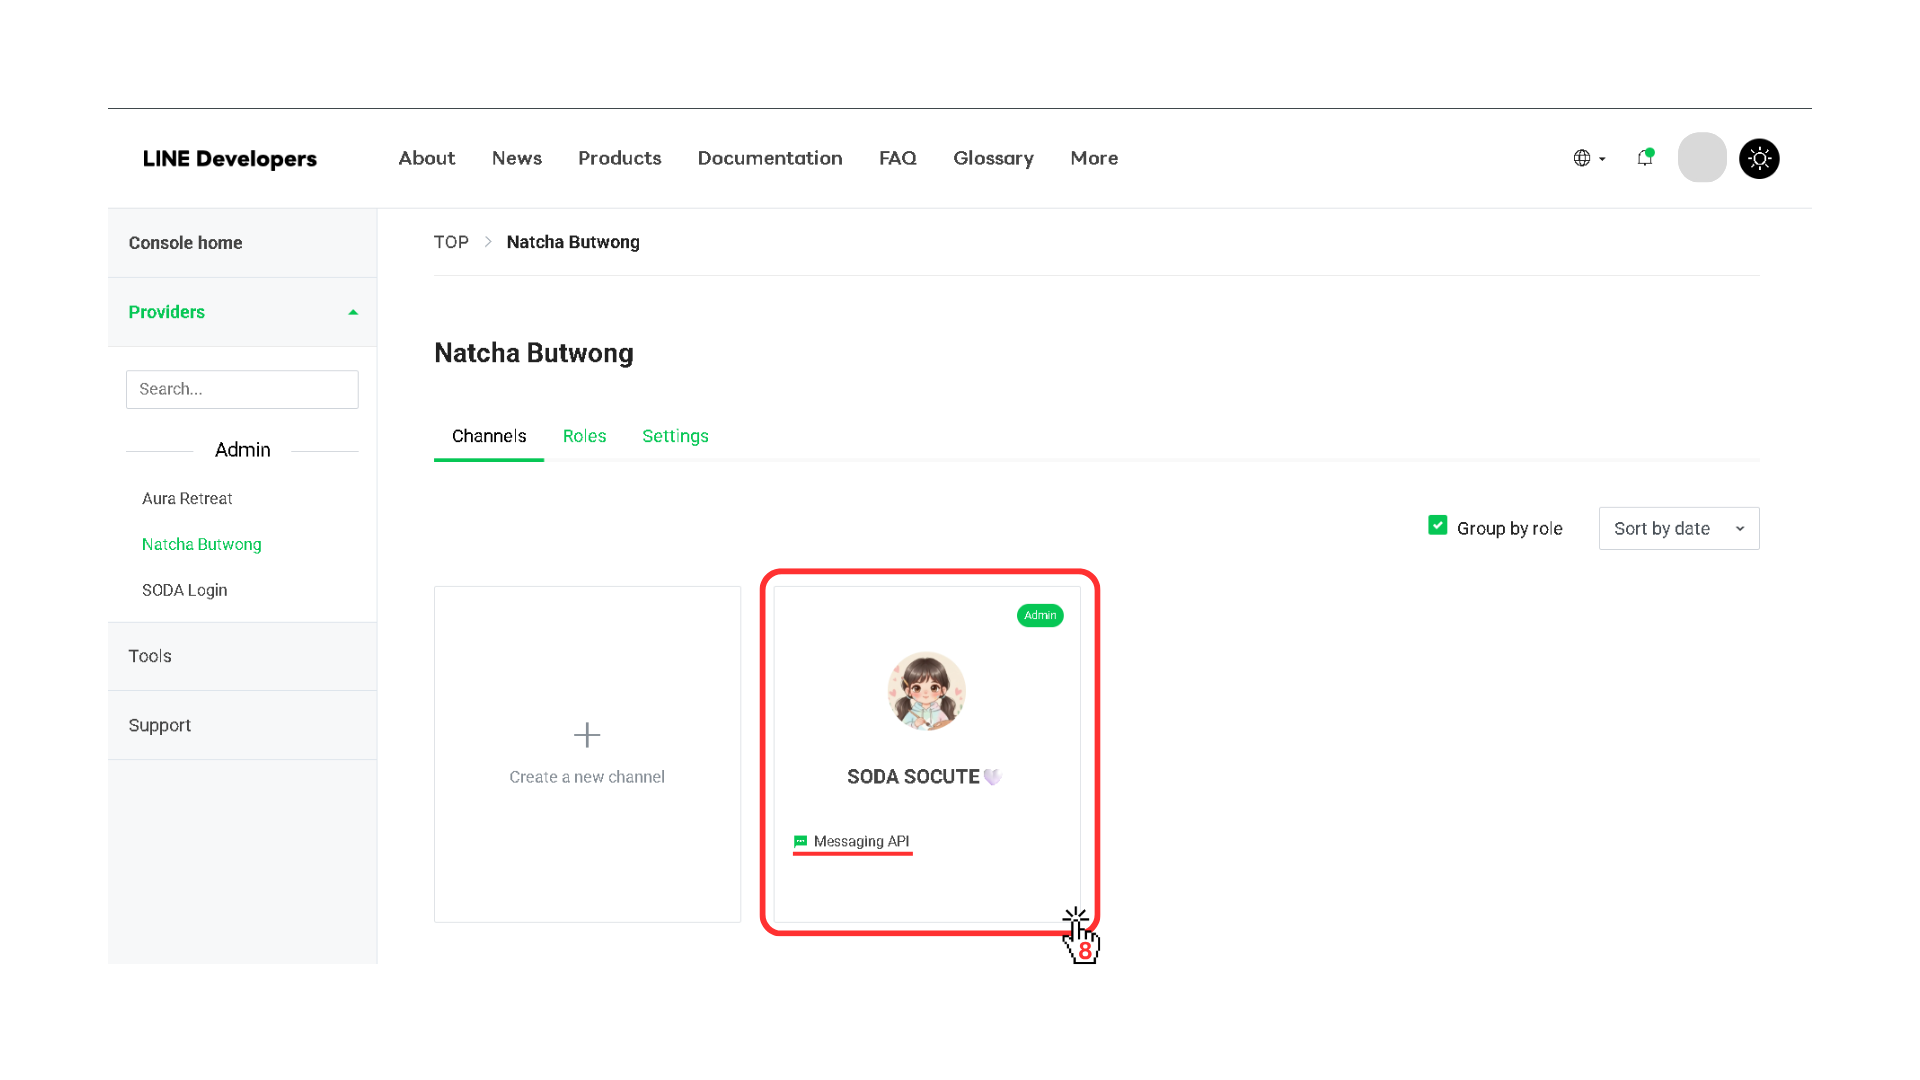The height and width of the screenshot is (1080, 1920).
Task: Expand the More menu
Action: coord(1094,158)
